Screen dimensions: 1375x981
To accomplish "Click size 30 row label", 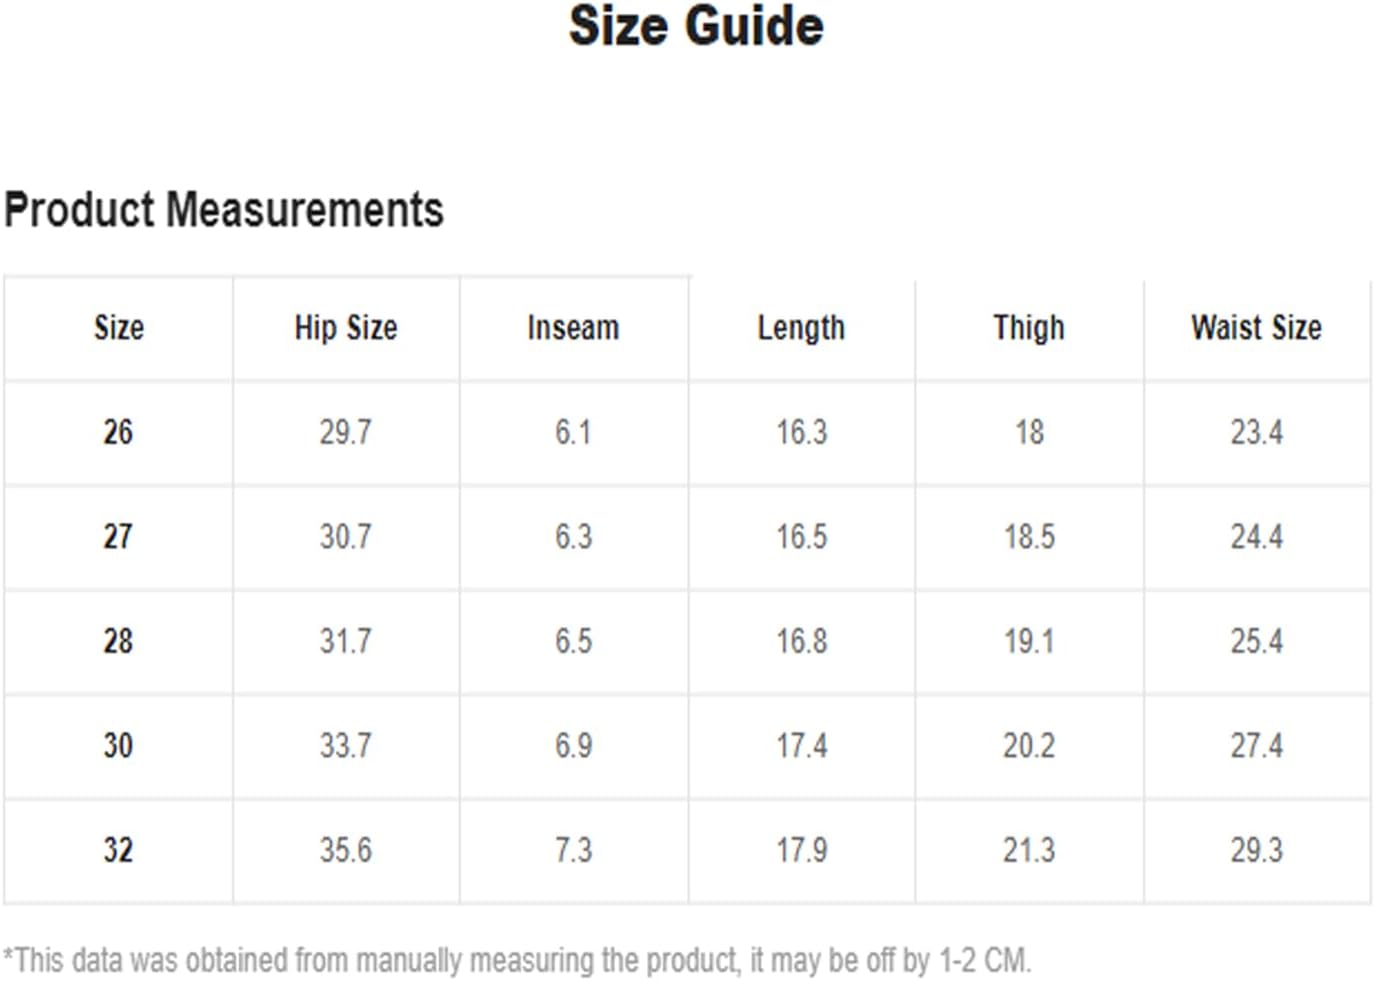I will tap(118, 746).
